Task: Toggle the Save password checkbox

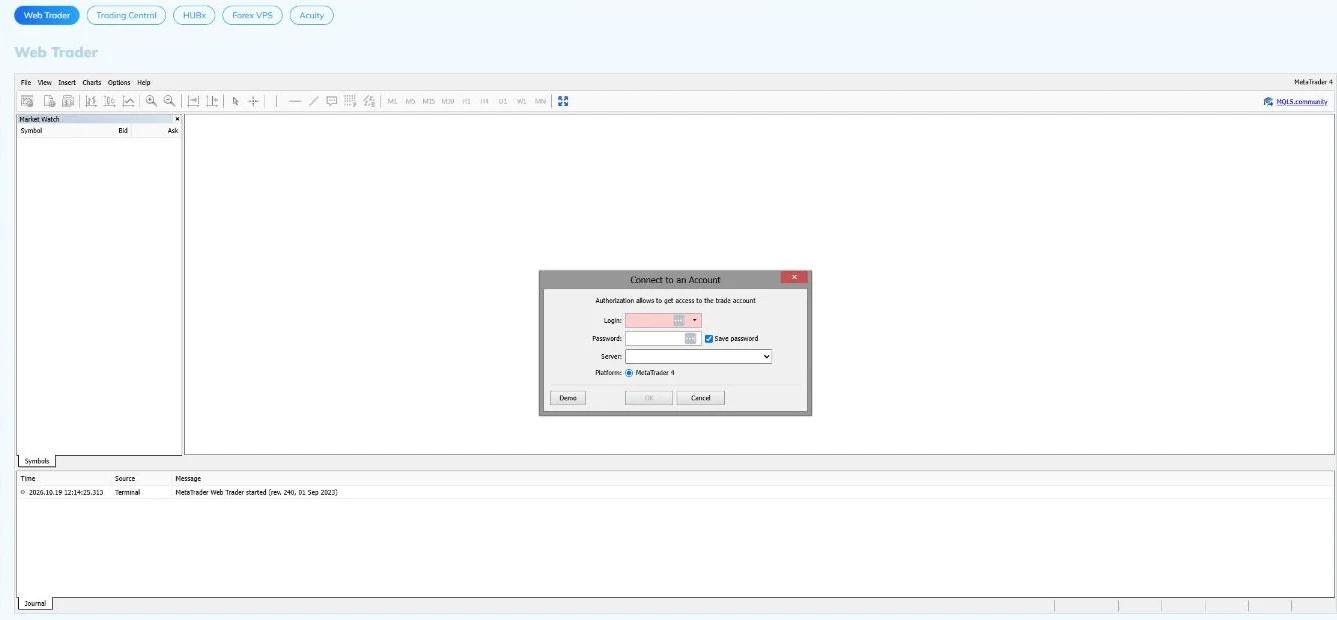Action: 709,339
